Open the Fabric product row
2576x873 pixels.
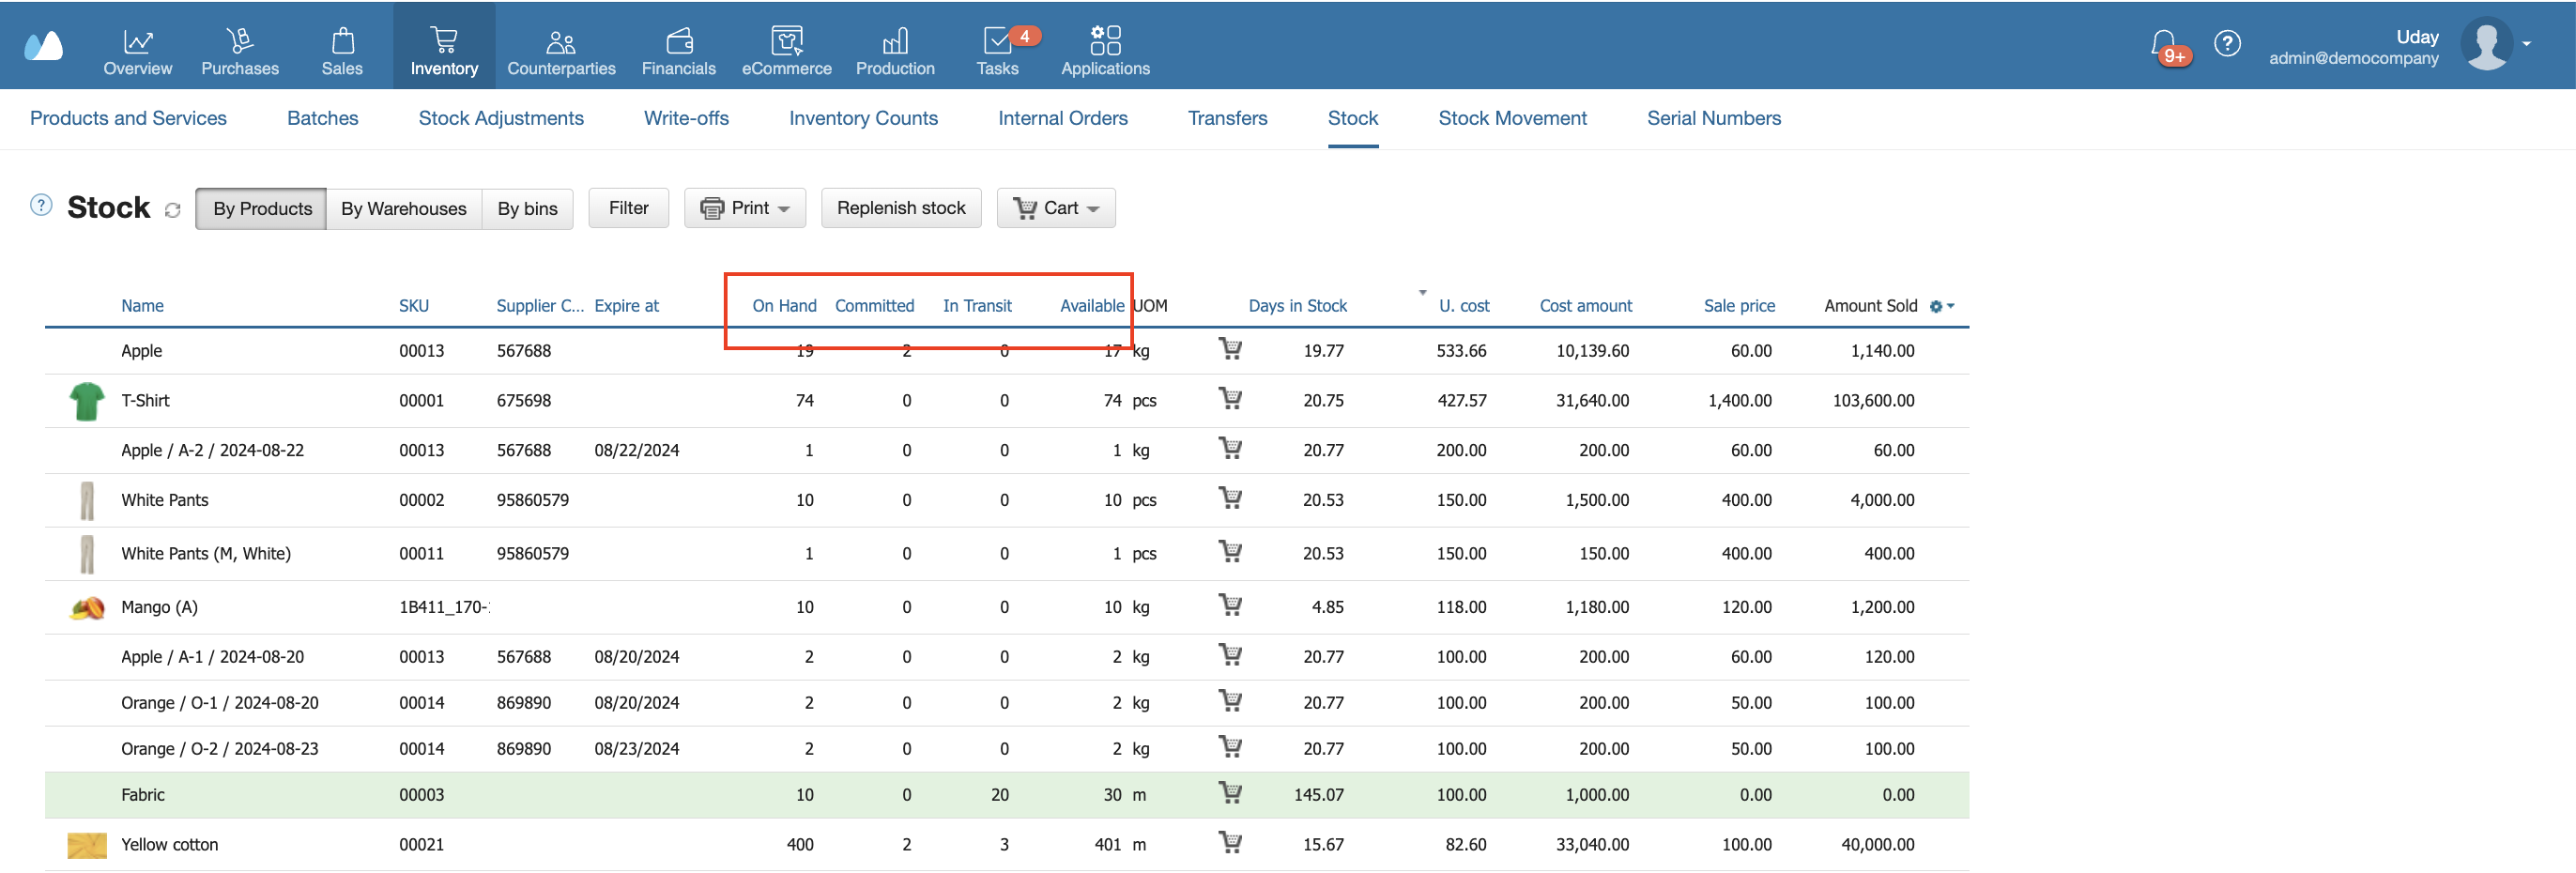(1006, 795)
